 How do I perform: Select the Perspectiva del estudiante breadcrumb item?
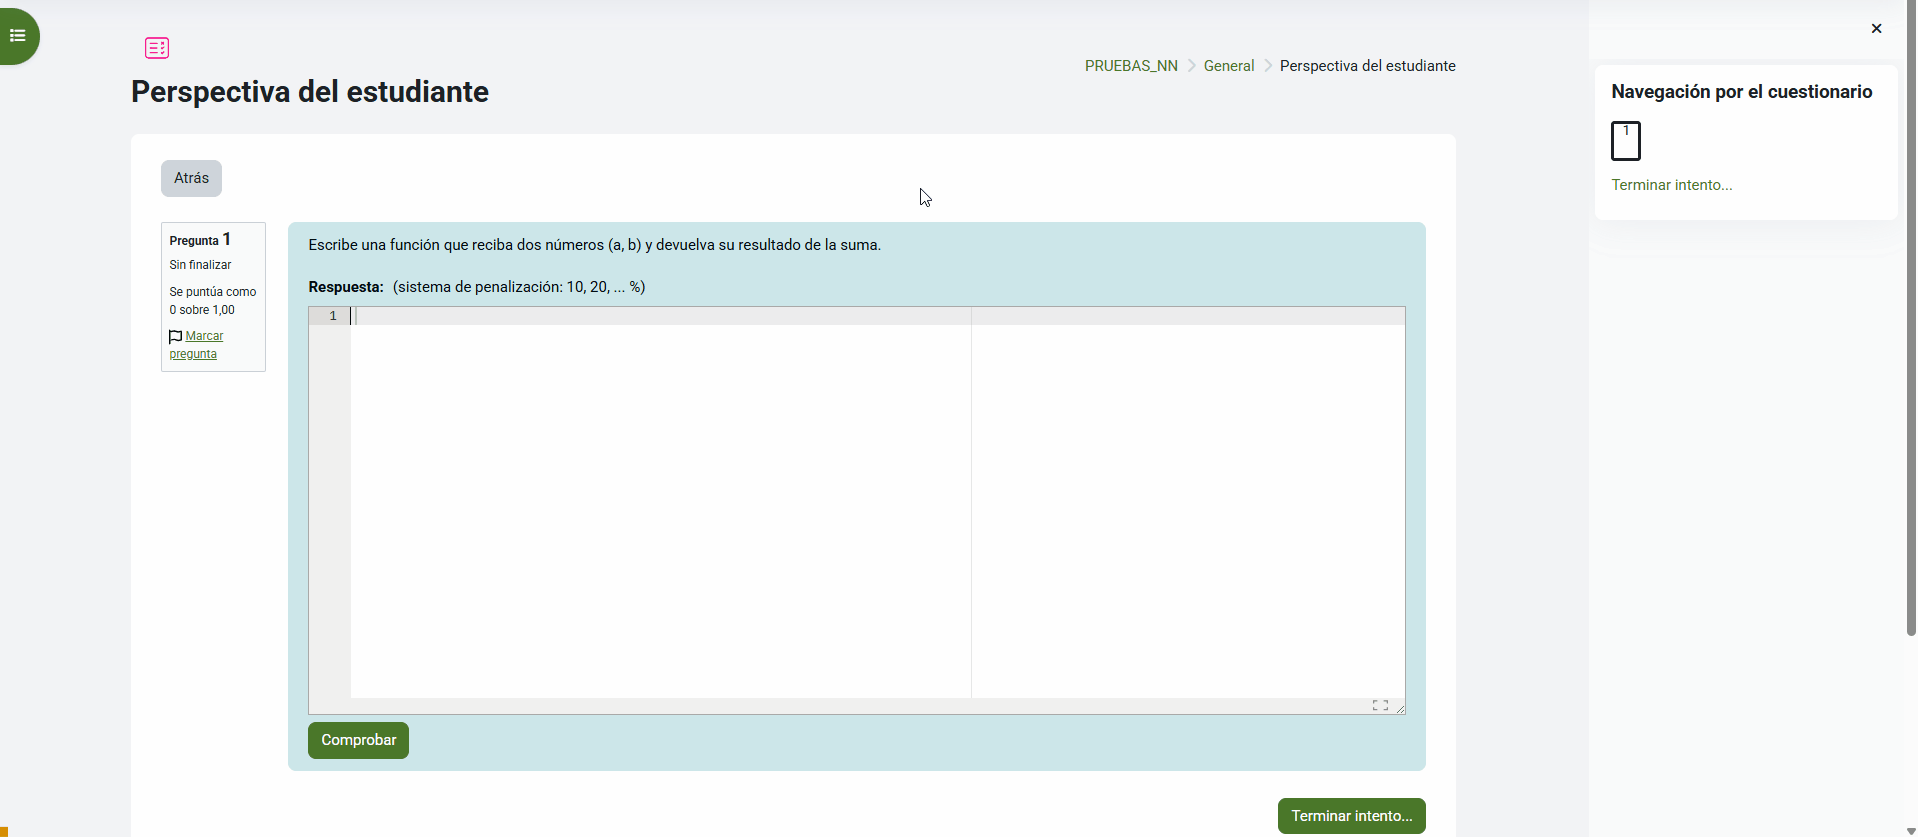pyautogui.click(x=1367, y=66)
